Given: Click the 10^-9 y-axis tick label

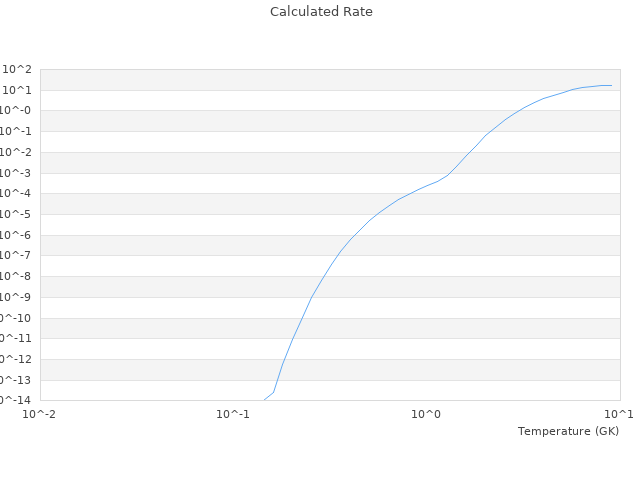Looking at the screenshot, I should pos(16,297).
